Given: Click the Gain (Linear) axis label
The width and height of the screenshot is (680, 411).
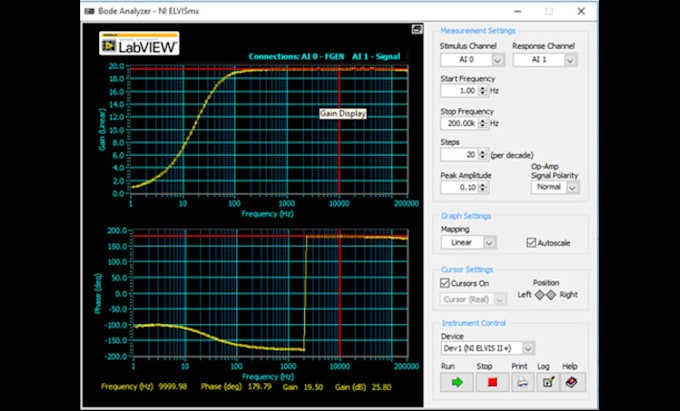Looking at the screenshot, I should tap(102, 129).
